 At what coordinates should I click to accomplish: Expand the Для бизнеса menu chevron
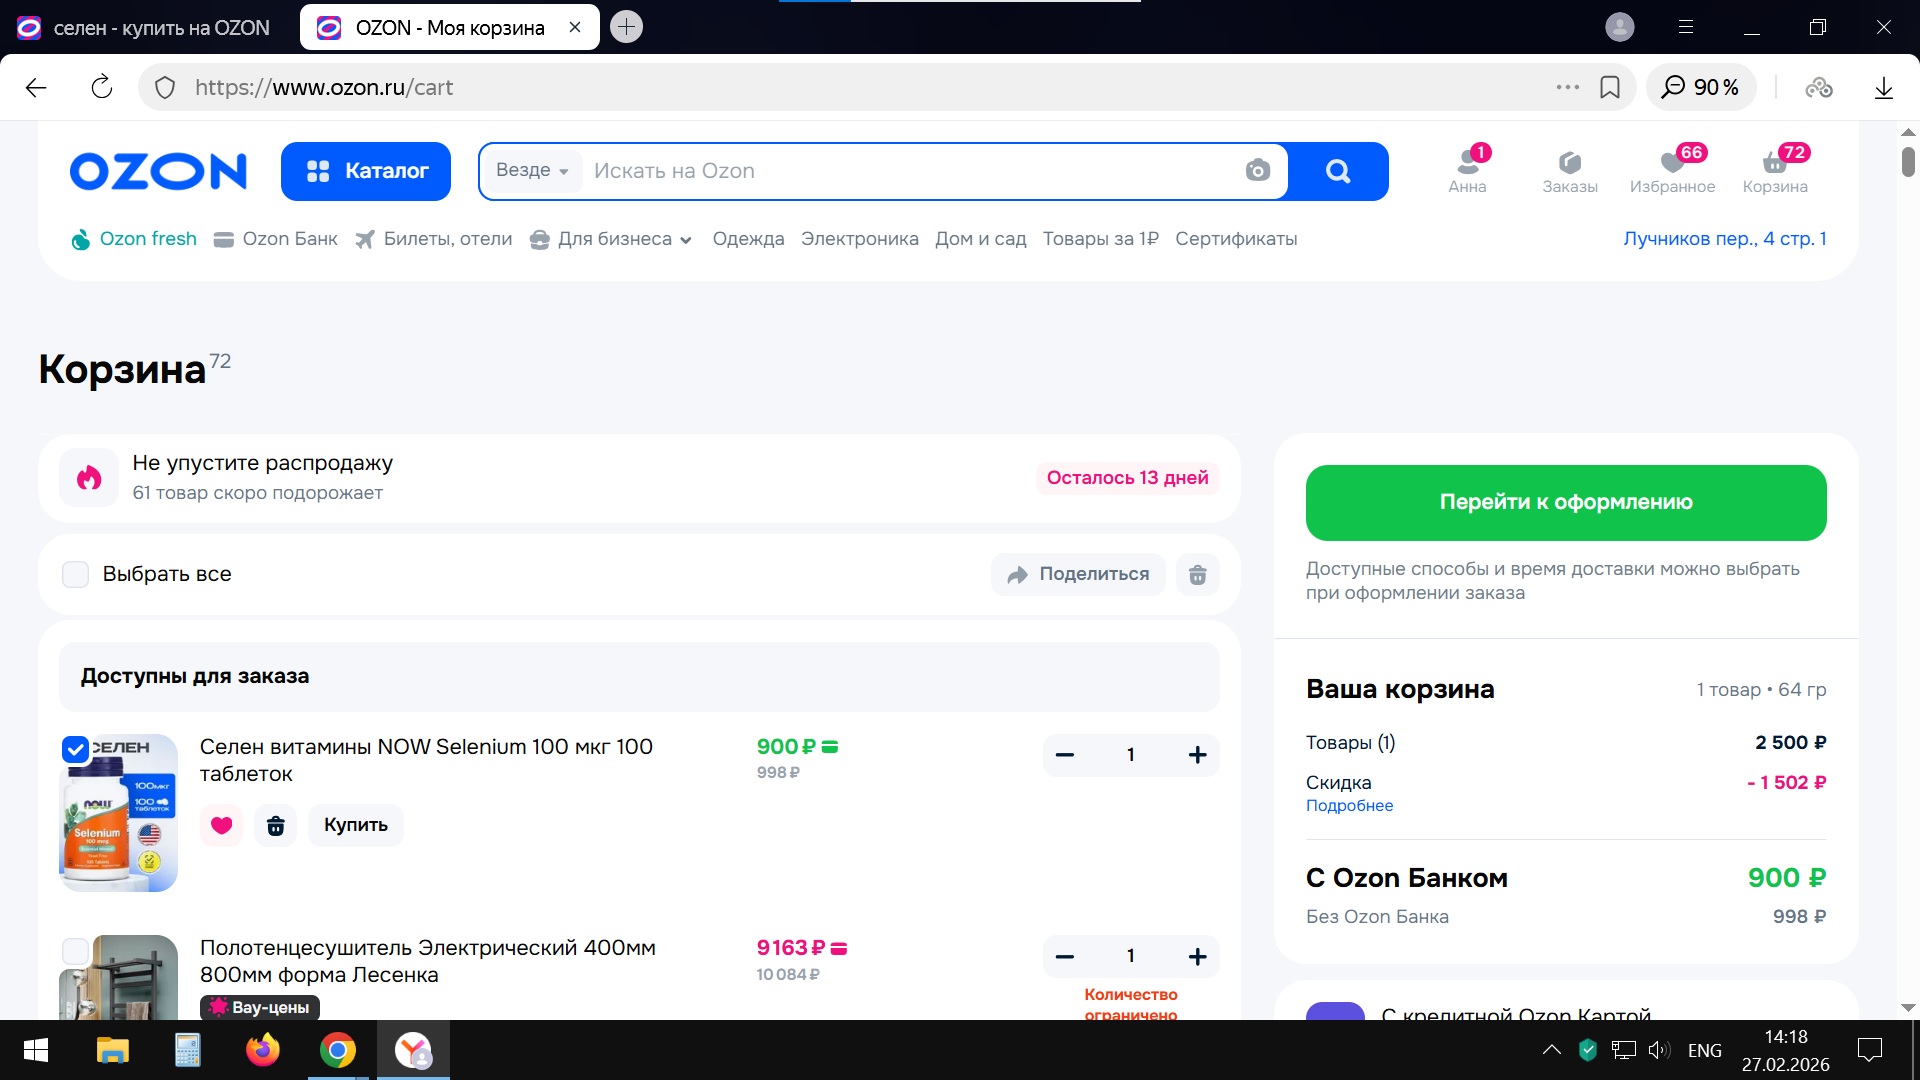(x=686, y=240)
